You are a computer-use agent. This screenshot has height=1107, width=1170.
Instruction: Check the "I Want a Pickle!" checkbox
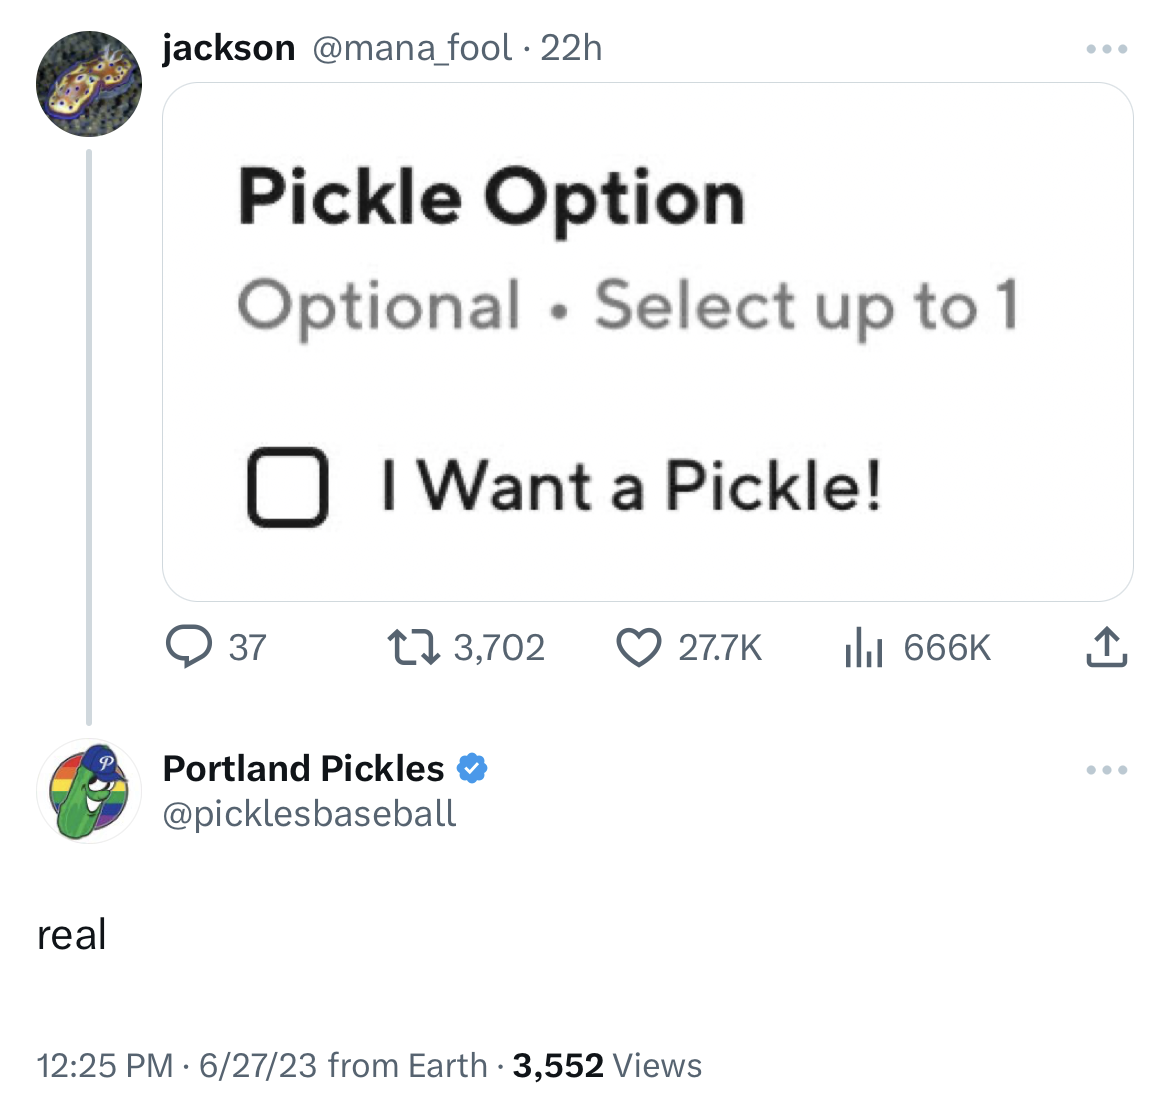pyautogui.click(x=287, y=487)
